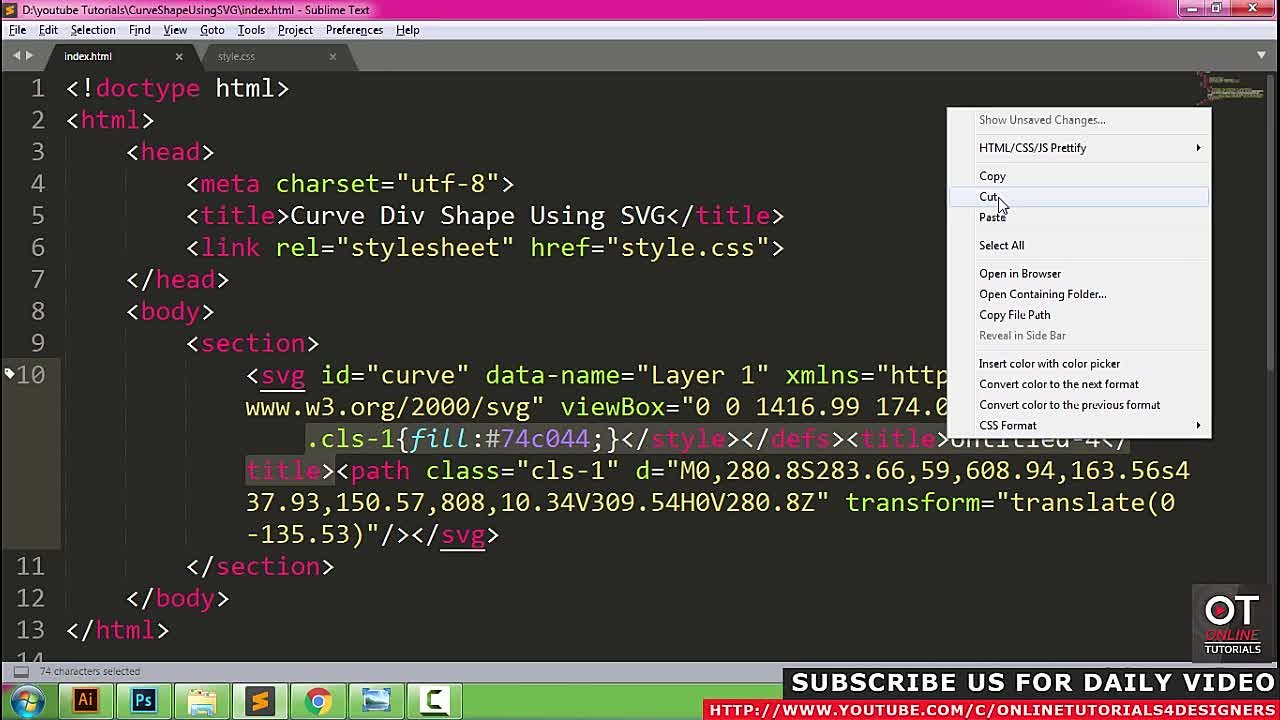Open Camtasia from the taskbar
Viewport: 1280px width, 720px height.
[x=434, y=701]
